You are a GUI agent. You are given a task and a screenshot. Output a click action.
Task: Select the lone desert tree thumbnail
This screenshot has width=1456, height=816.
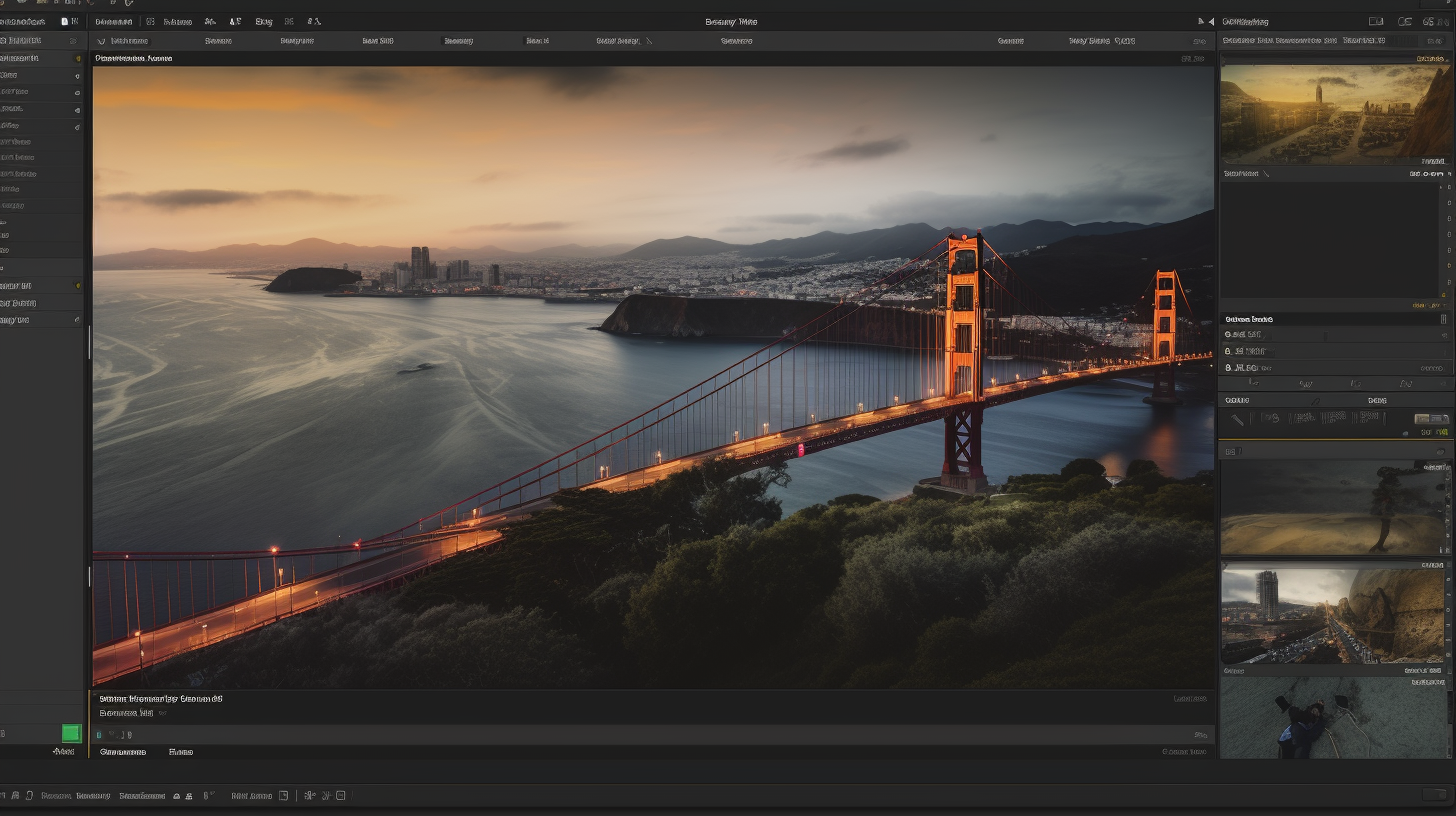coord(1334,508)
